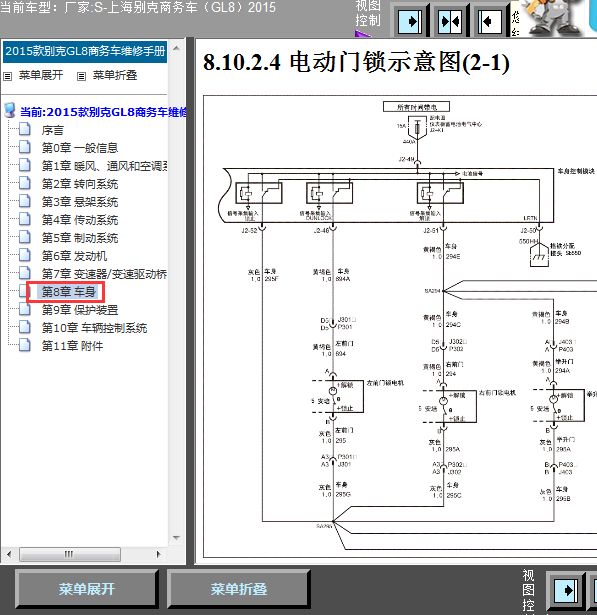Click the computer icon beside current manual title
Screen dimensions: 597x615
click(x=10, y=111)
